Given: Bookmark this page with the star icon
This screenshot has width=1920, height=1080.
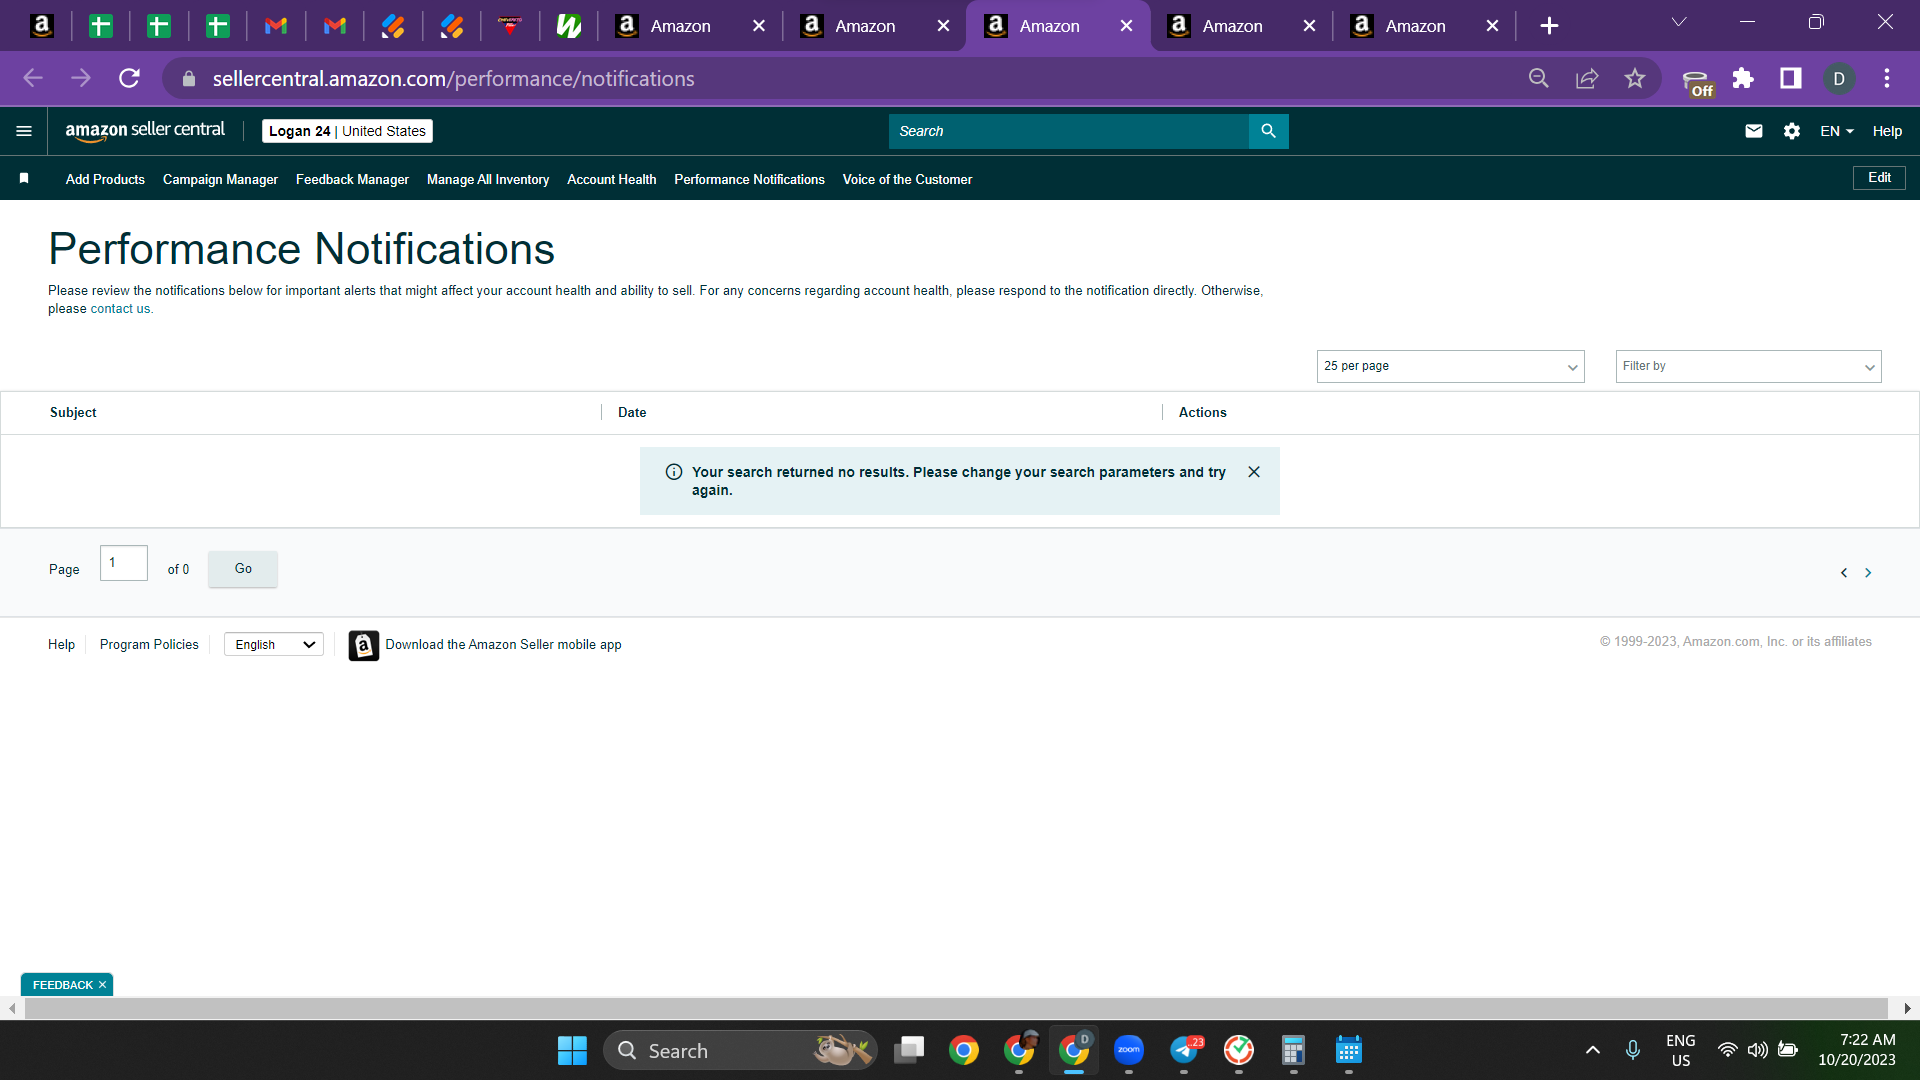Looking at the screenshot, I should pyautogui.click(x=1635, y=78).
